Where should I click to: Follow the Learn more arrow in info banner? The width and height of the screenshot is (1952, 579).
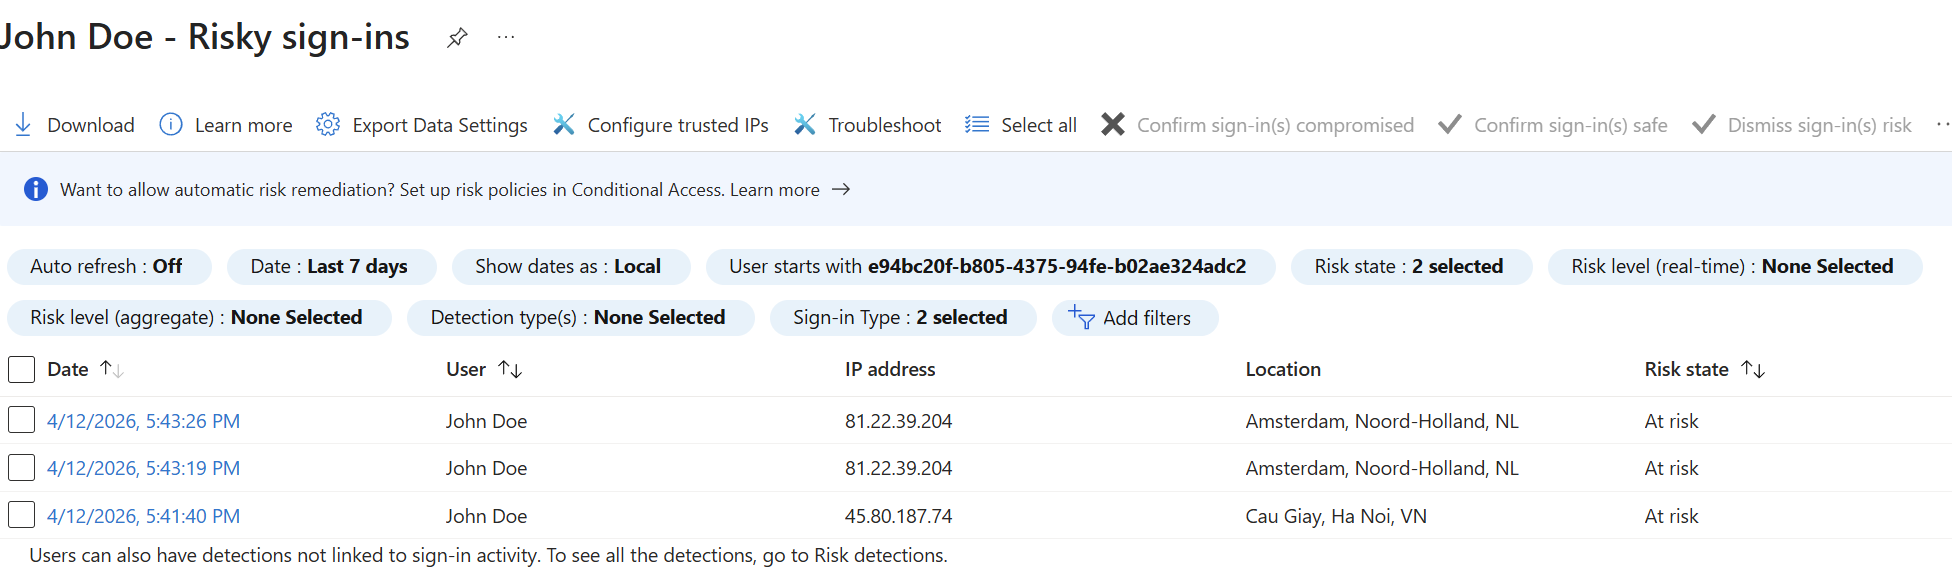[x=841, y=189]
